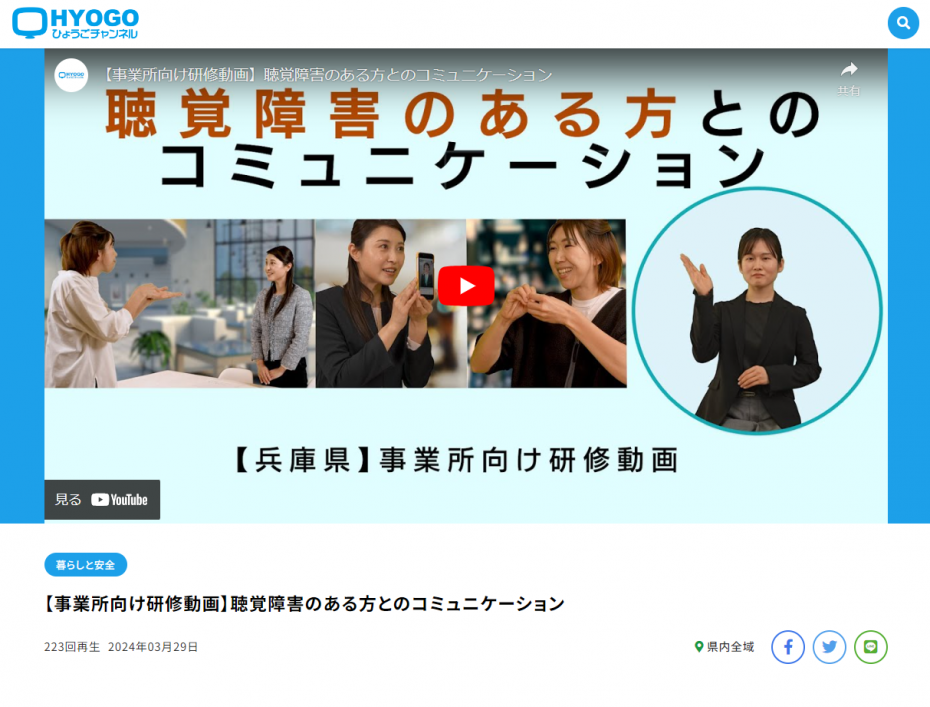Click the circular sign-language interpreter image
This screenshot has width=930, height=707.
757,311
